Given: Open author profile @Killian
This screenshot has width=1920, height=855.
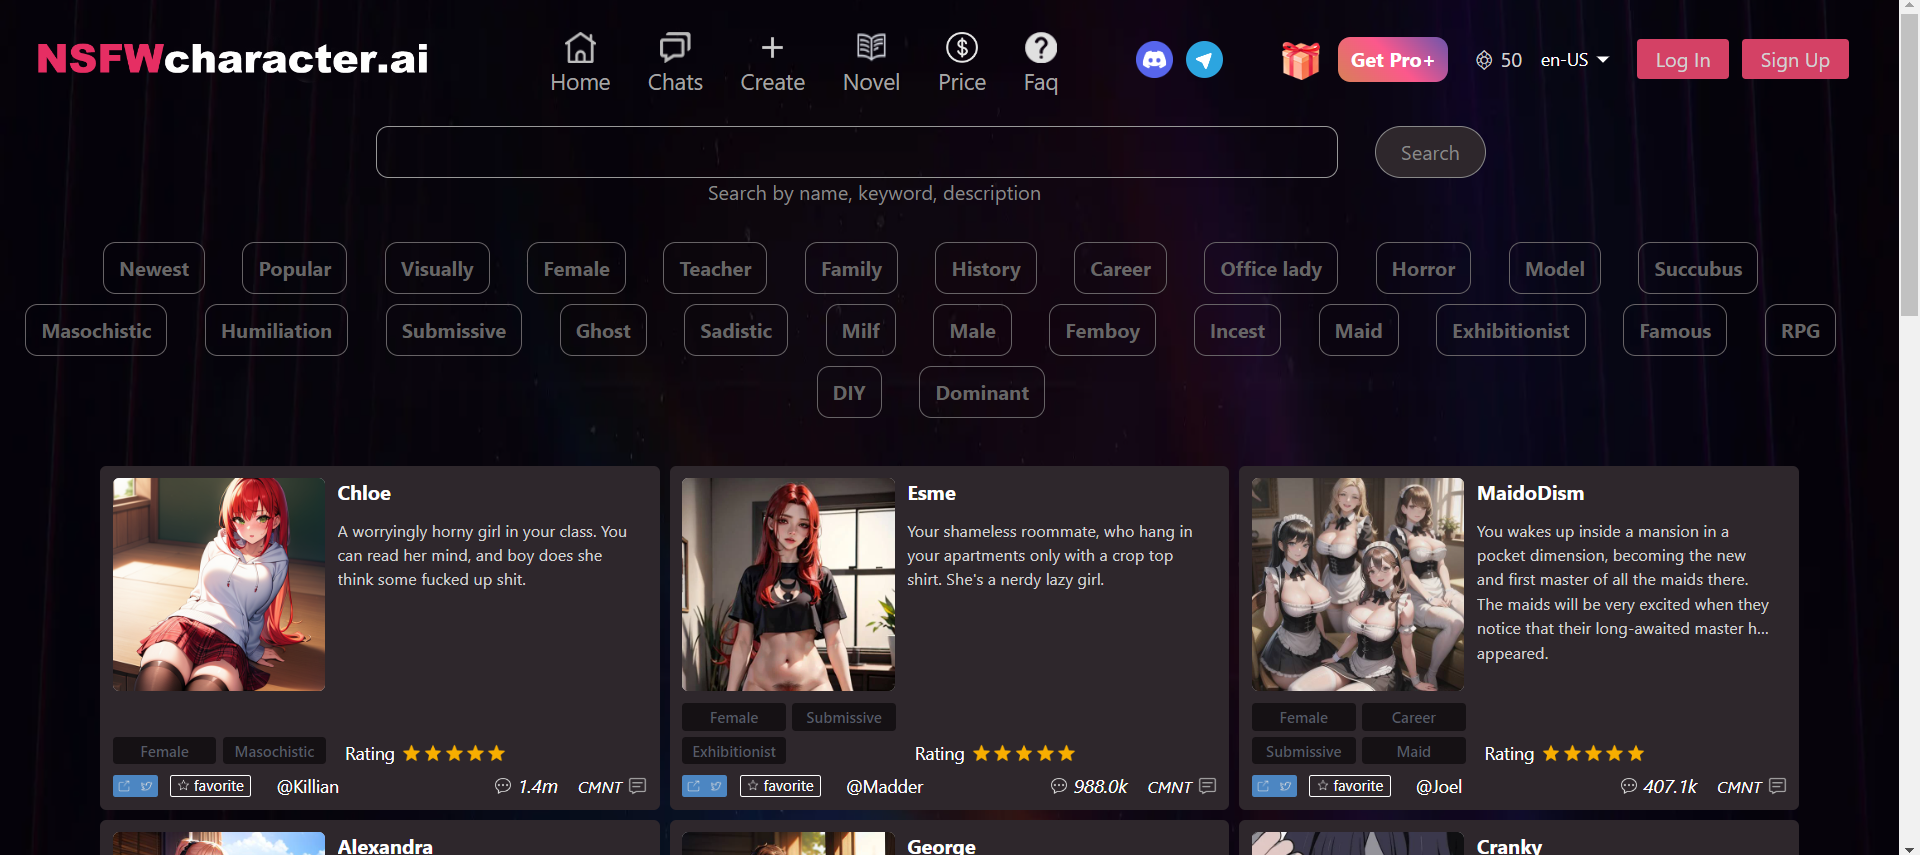Looking at the screenshot, I should click(x=308, y=787).
